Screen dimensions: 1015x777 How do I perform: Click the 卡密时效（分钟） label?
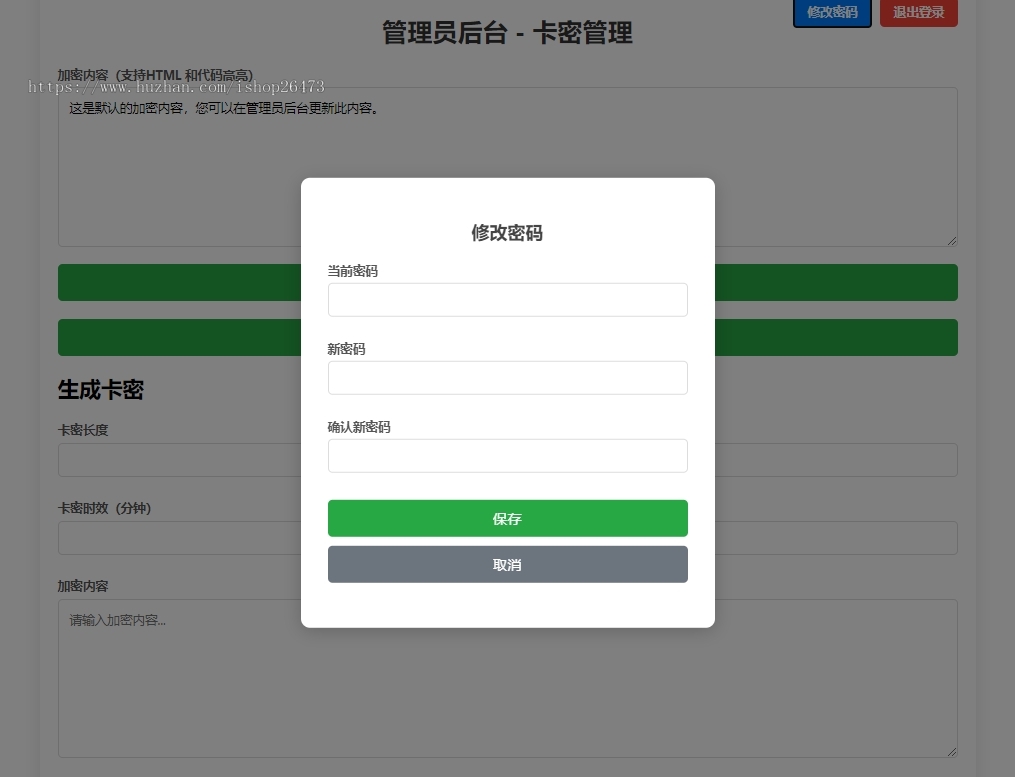click(104, 508)
